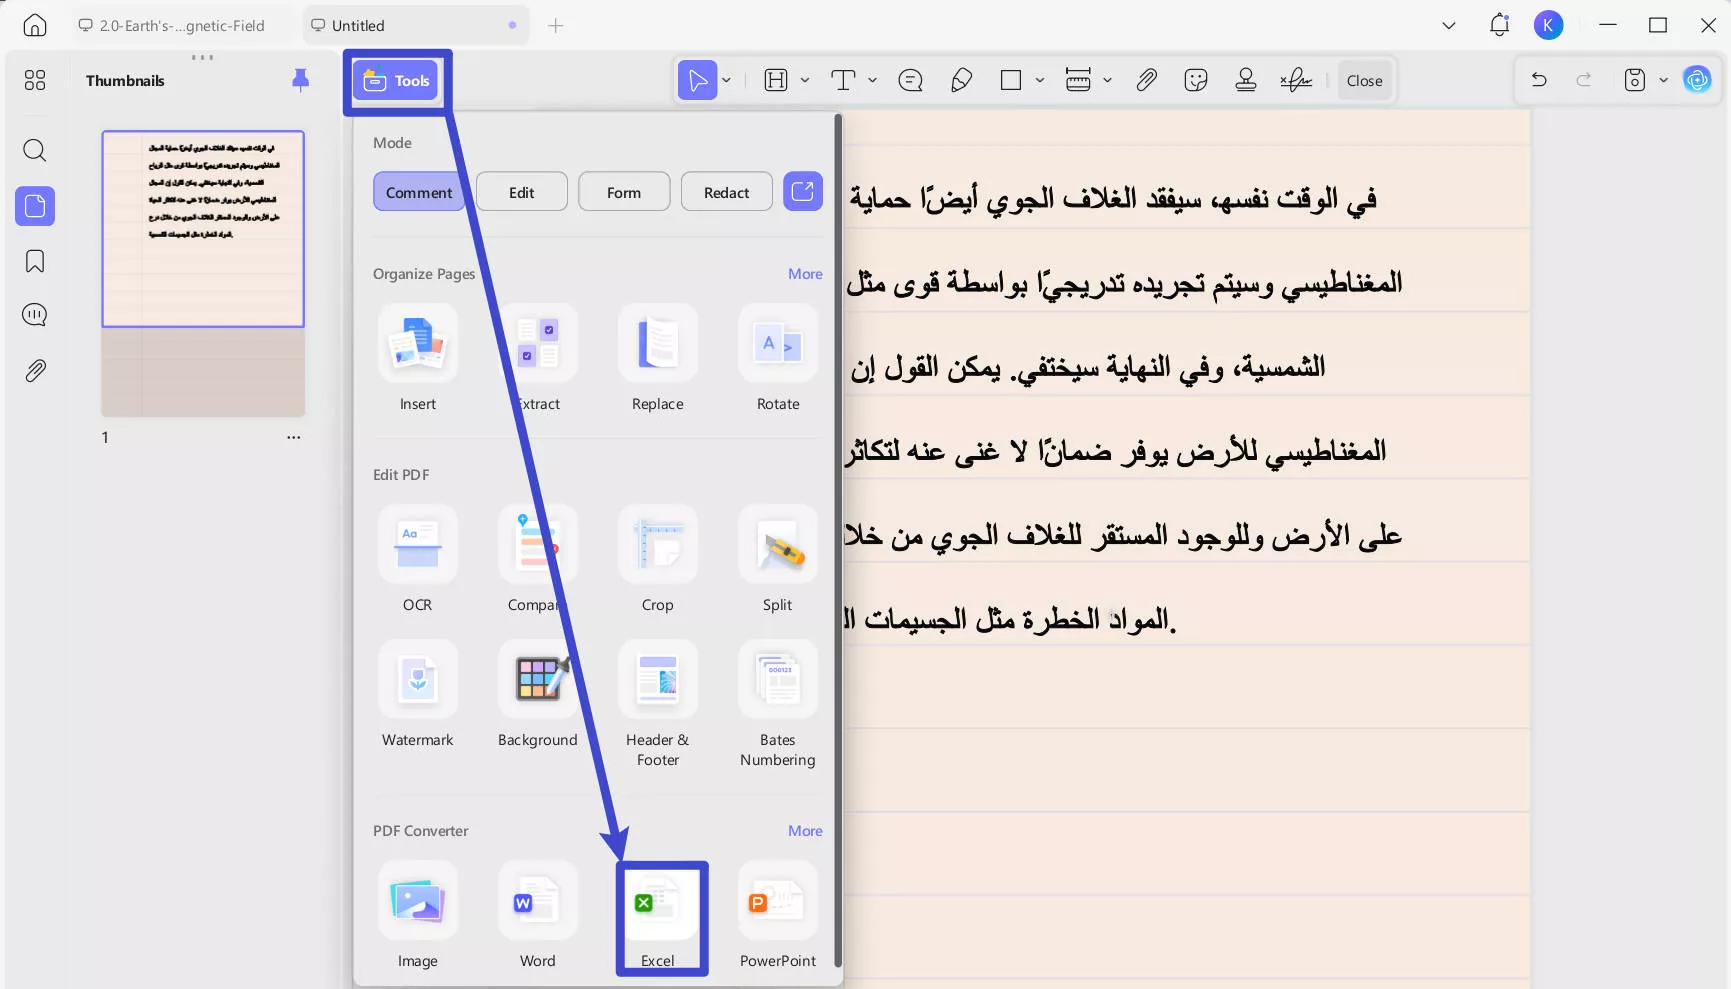Open the Comments panel in sidebar

click(x=34, y=314)
